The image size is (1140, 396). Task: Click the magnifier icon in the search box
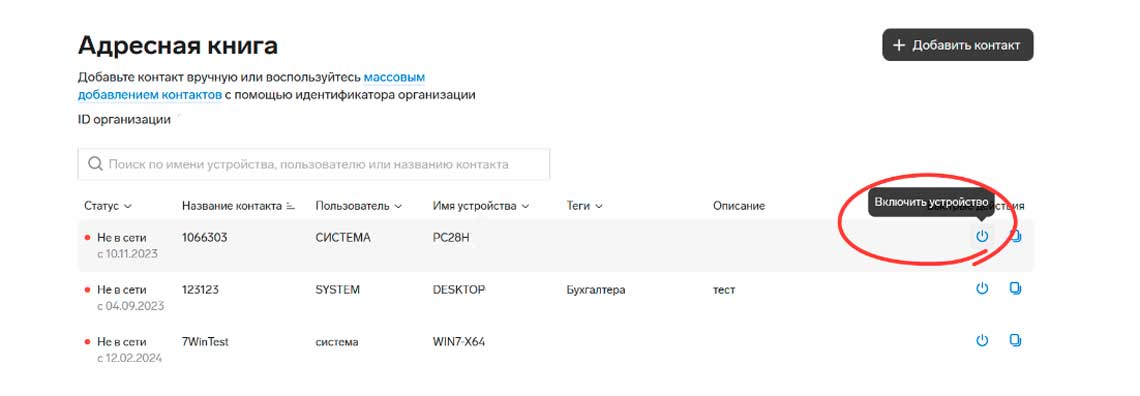click(x=95, y=164)
